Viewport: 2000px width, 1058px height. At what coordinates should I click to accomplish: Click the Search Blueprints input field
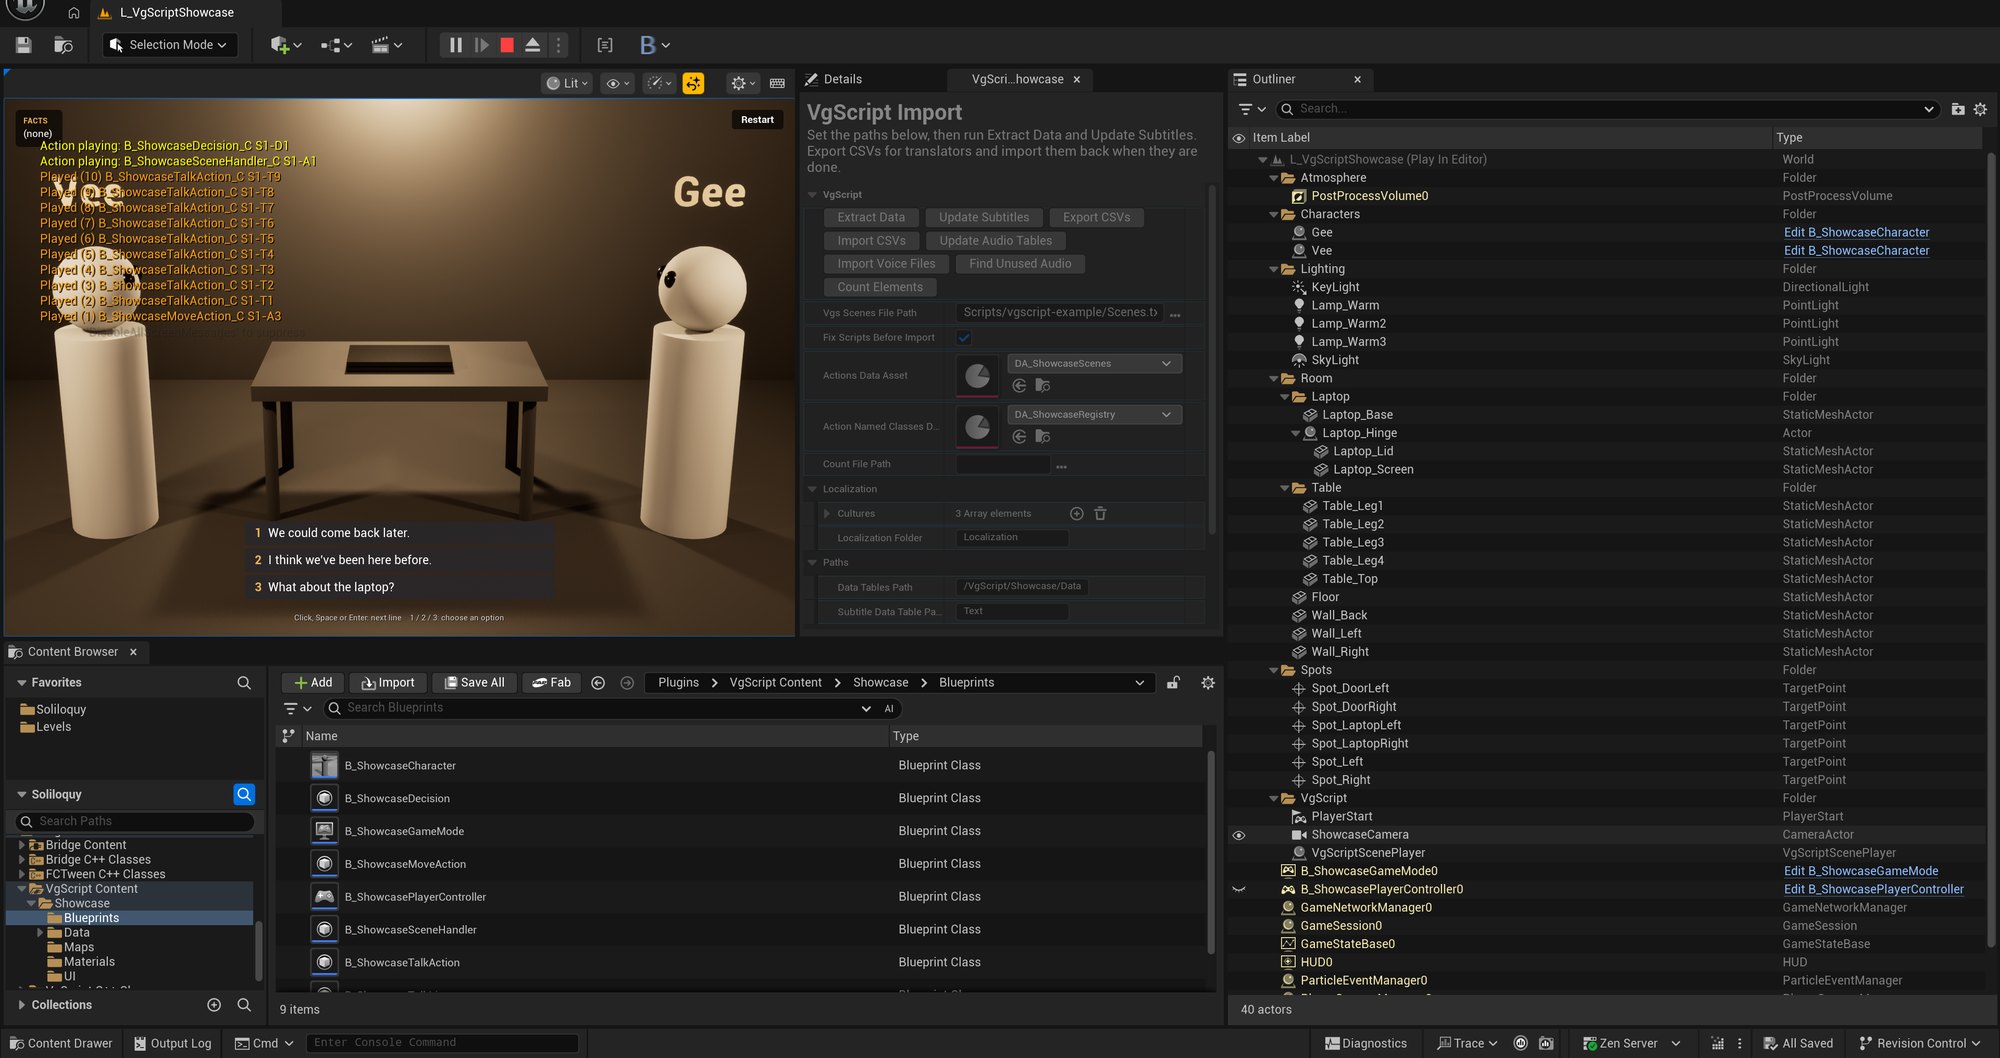coord(600,708)
